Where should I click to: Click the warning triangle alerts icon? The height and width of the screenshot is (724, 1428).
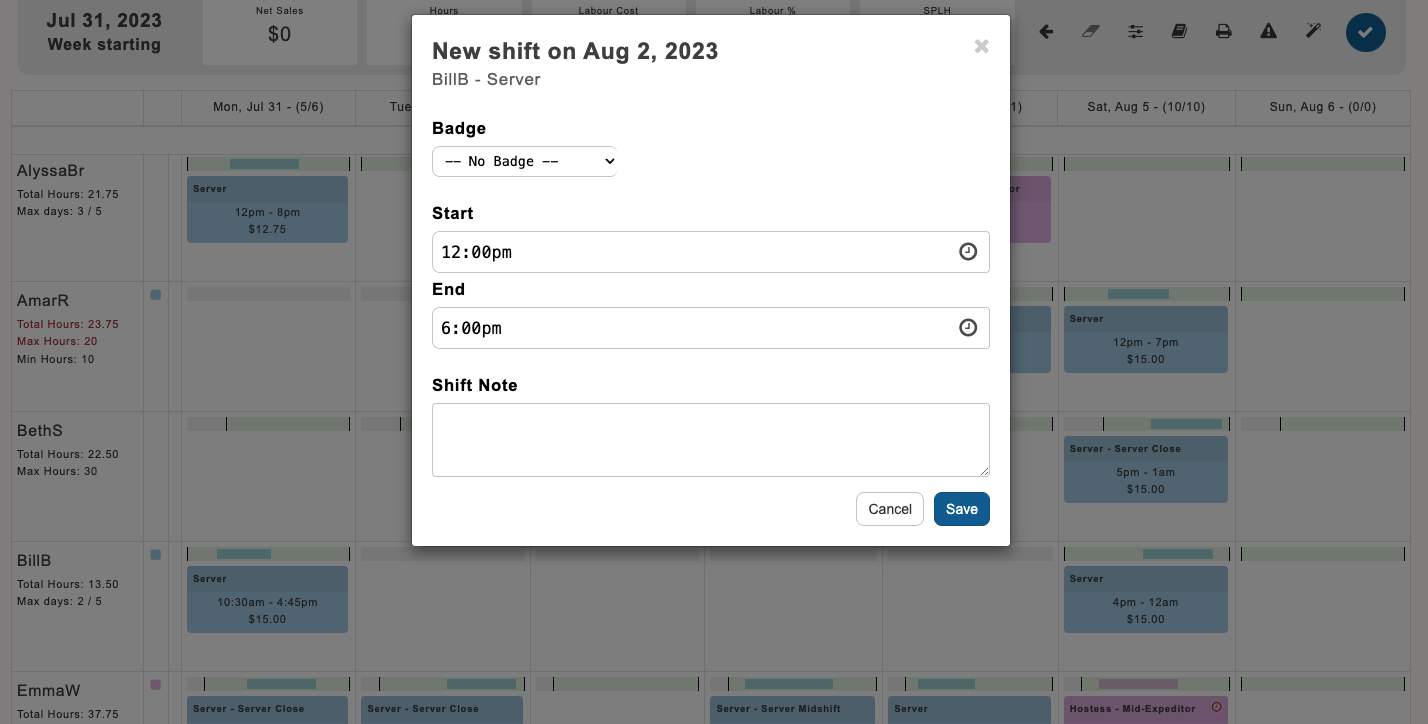click(x=1268, y=31)
